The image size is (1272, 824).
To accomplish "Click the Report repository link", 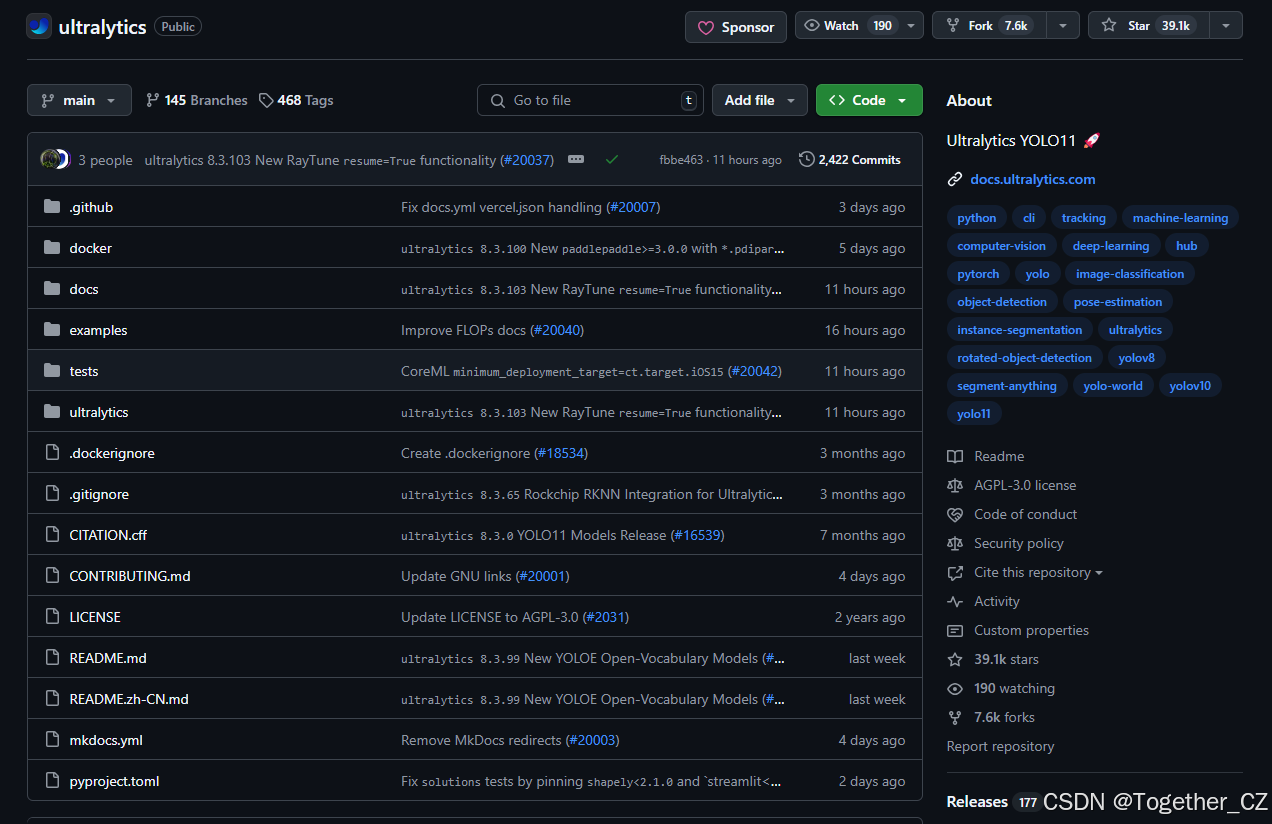I will pyautogui.click(x=1000, y=746).
